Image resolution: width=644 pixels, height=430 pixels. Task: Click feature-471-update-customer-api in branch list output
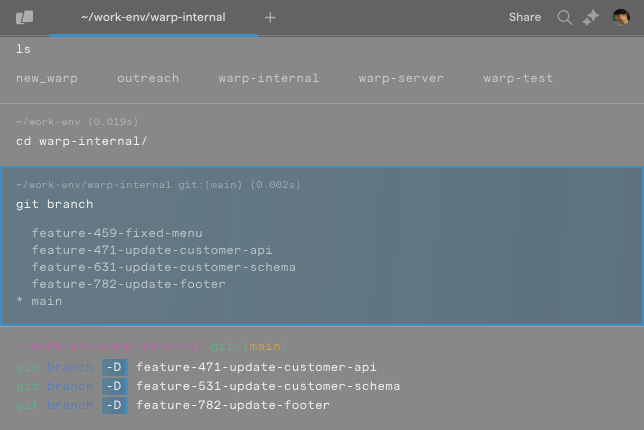[152, 250]
